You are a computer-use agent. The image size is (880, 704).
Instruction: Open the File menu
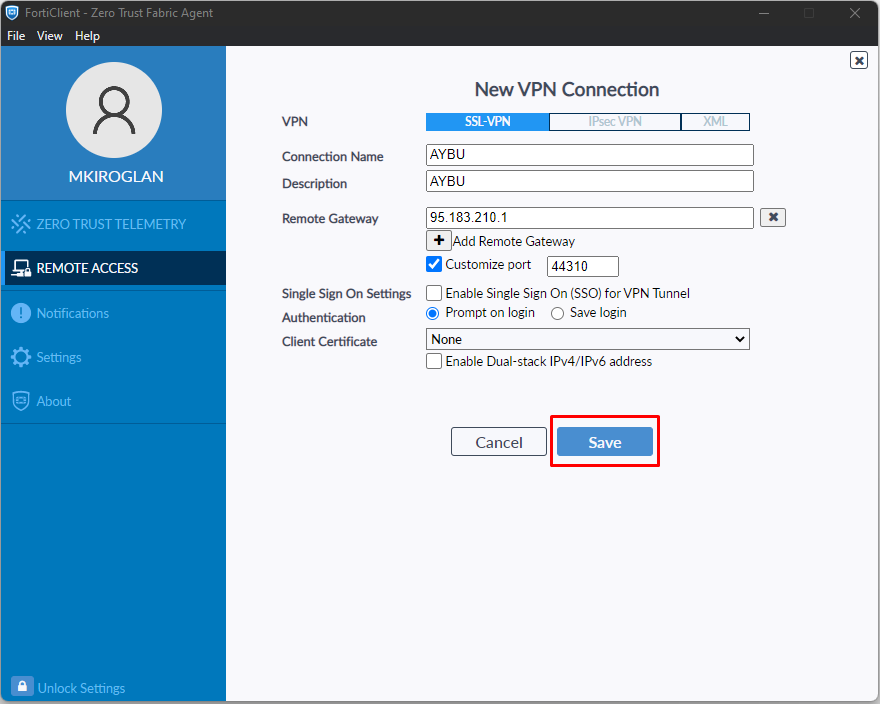[16, 36]
